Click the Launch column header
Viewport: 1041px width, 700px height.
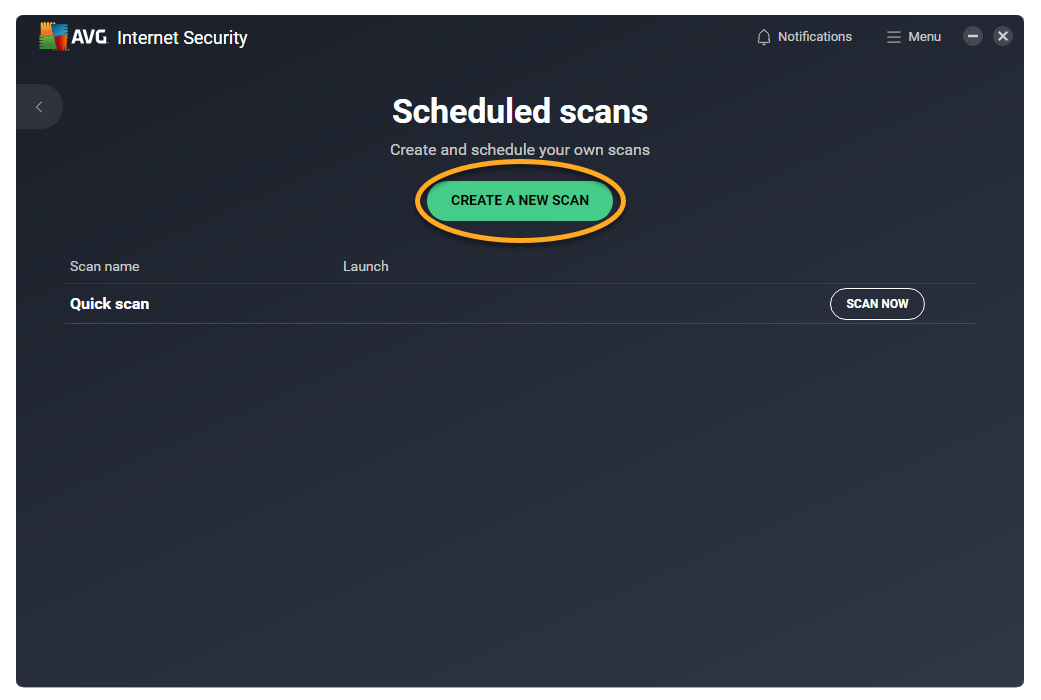click(x=366, y=267)
